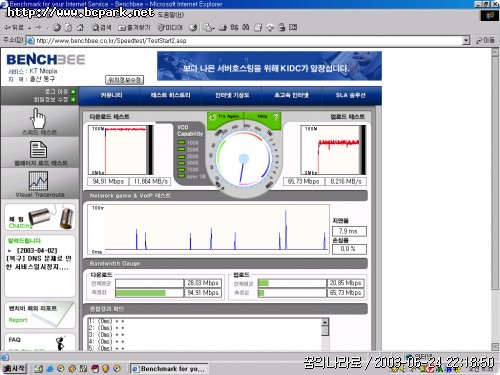Viewport: 500px width, 375px height.
Task: Launch Visual Traceroute graph icon
Action: click(x=38, y=180)
